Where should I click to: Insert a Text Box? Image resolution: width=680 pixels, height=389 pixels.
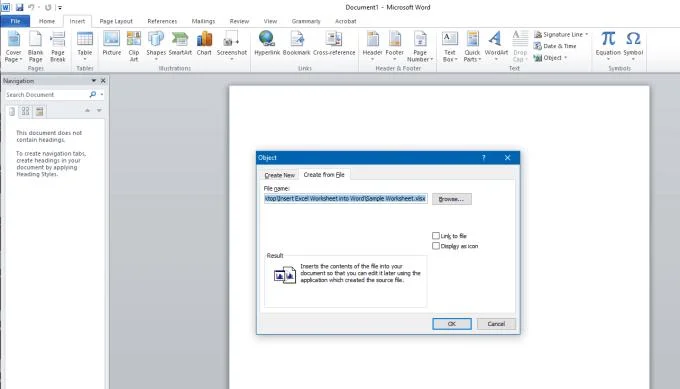pos(450,47)
